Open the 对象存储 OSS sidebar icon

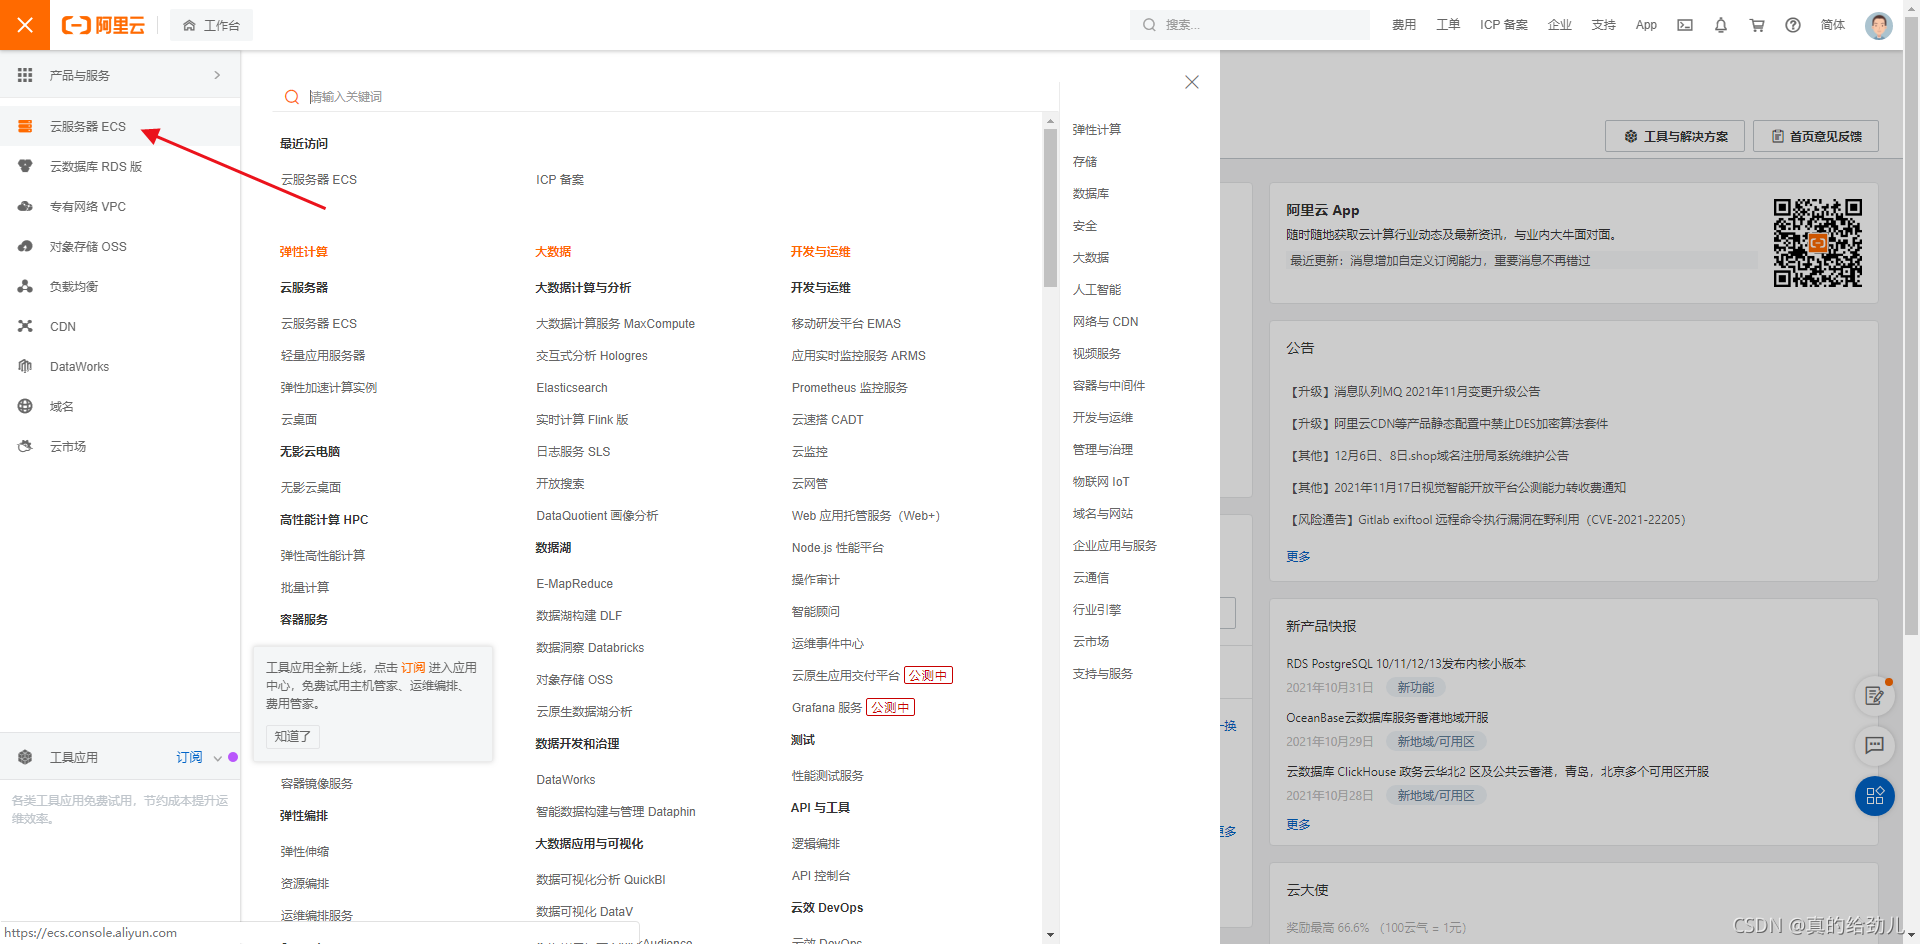point(25,247)
